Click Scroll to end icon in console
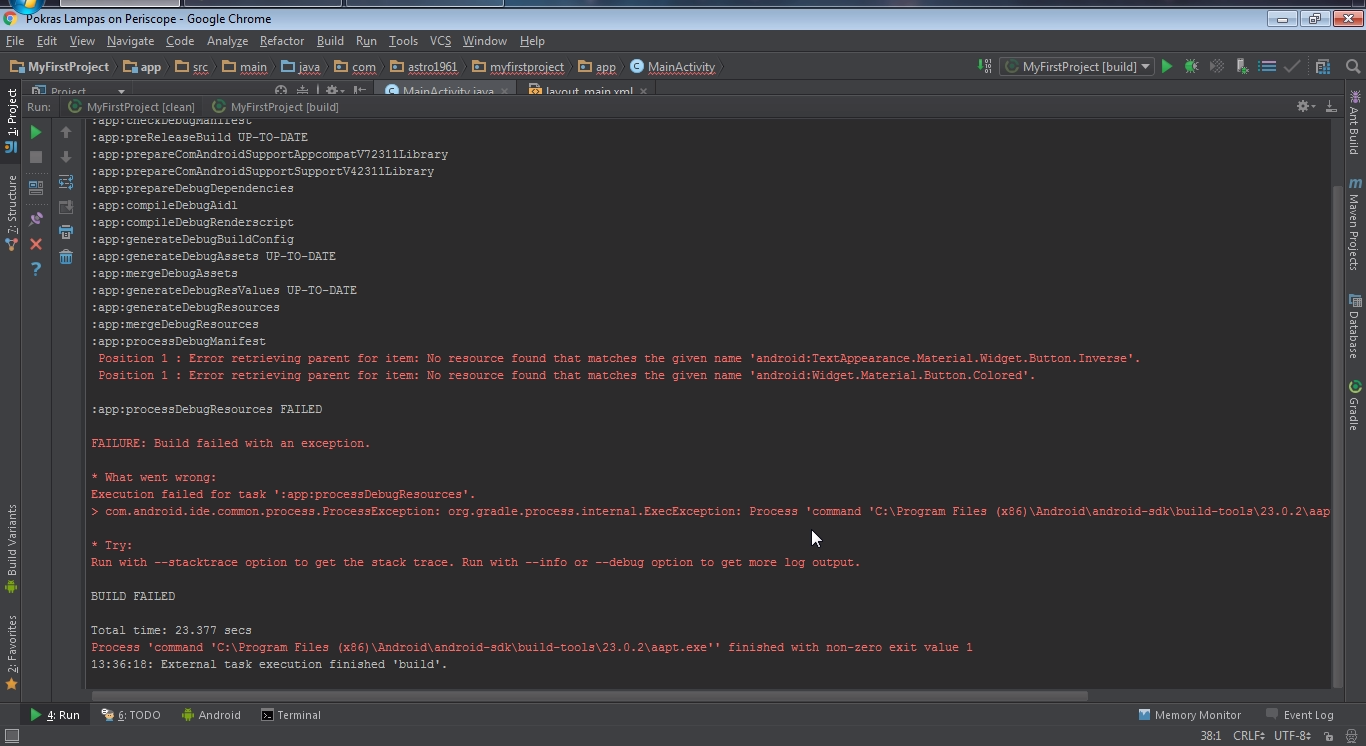Image resolution: width=1366 pixels, height=746 pixels. coord(66,207)
